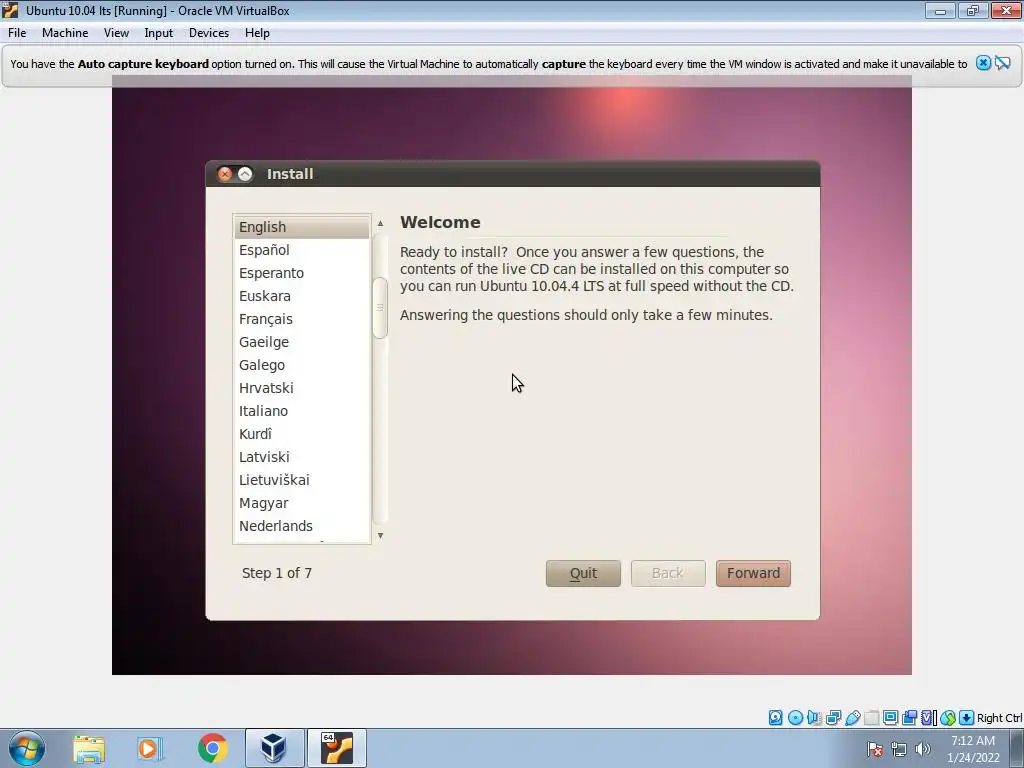Open the Action Center flag tray icon

pyautogui.click(x=875, y=749)
